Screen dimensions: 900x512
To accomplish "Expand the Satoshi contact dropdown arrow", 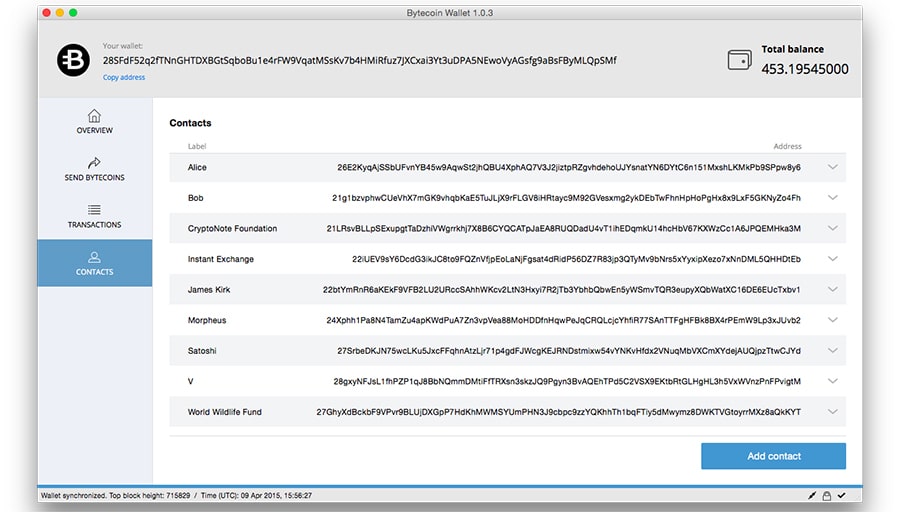I will [x=832, y=351].
